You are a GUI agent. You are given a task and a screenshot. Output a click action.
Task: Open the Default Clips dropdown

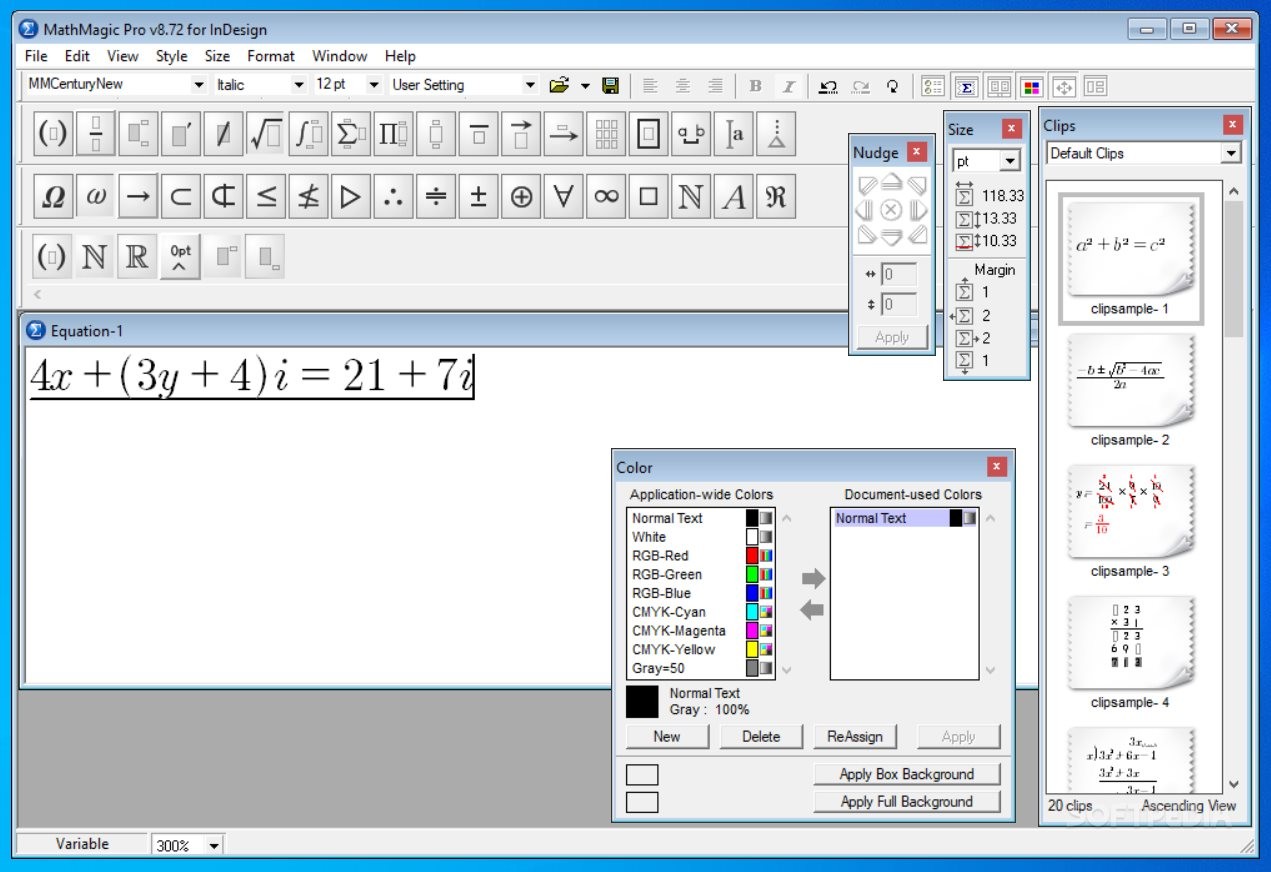[x=1231, y=154]
